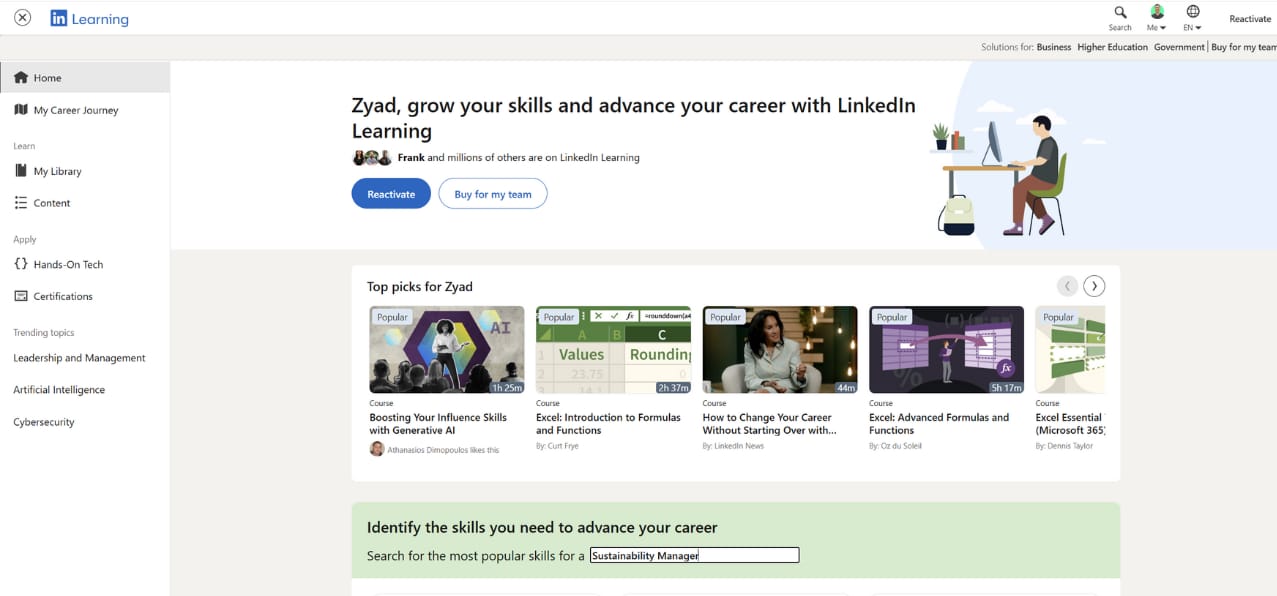The width and height of the screenshot is (1277, 596).
Task: Open My Career Journey map icon
Action: point(21,110)
